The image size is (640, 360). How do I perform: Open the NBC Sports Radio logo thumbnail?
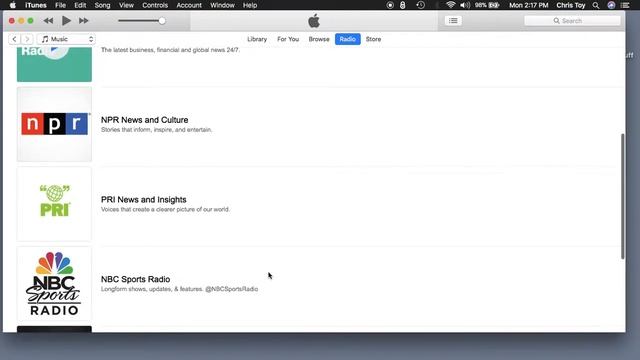pos(54,284)
